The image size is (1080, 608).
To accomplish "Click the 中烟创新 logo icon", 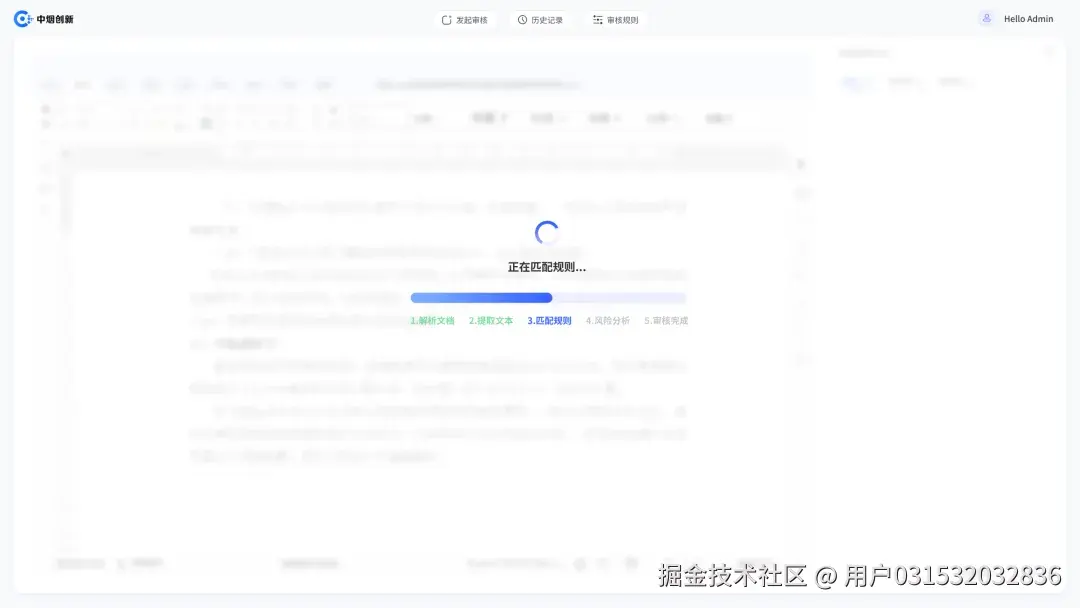I will (x=22, y=18).
